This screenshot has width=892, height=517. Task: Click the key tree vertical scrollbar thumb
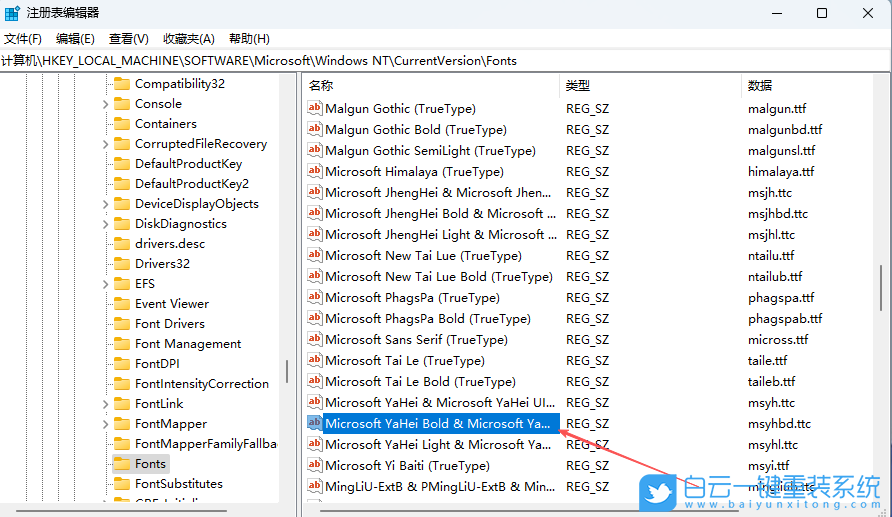(287, 371)
